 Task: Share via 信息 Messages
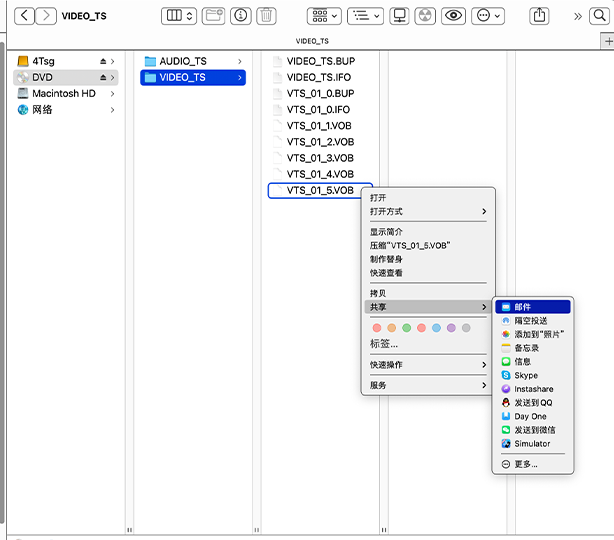click(533, 362)
